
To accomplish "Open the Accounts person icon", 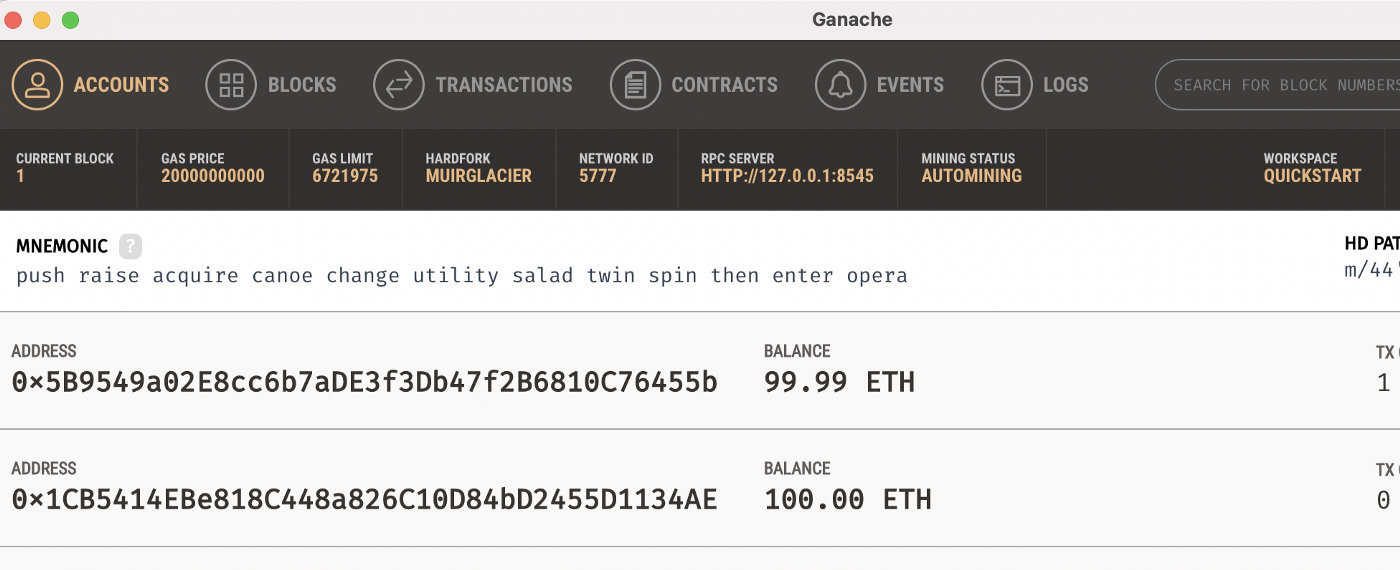I will [x=37, y=85].
